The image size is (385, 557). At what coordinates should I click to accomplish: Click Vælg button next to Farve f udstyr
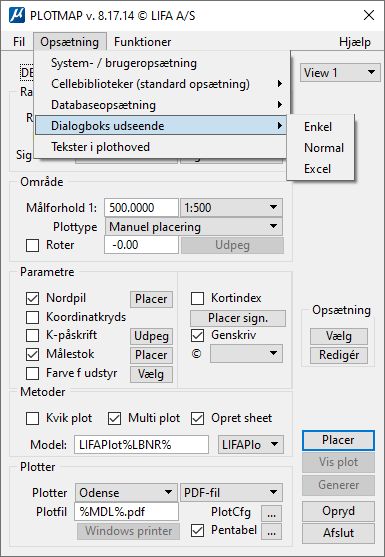click(x=151, y=374)
